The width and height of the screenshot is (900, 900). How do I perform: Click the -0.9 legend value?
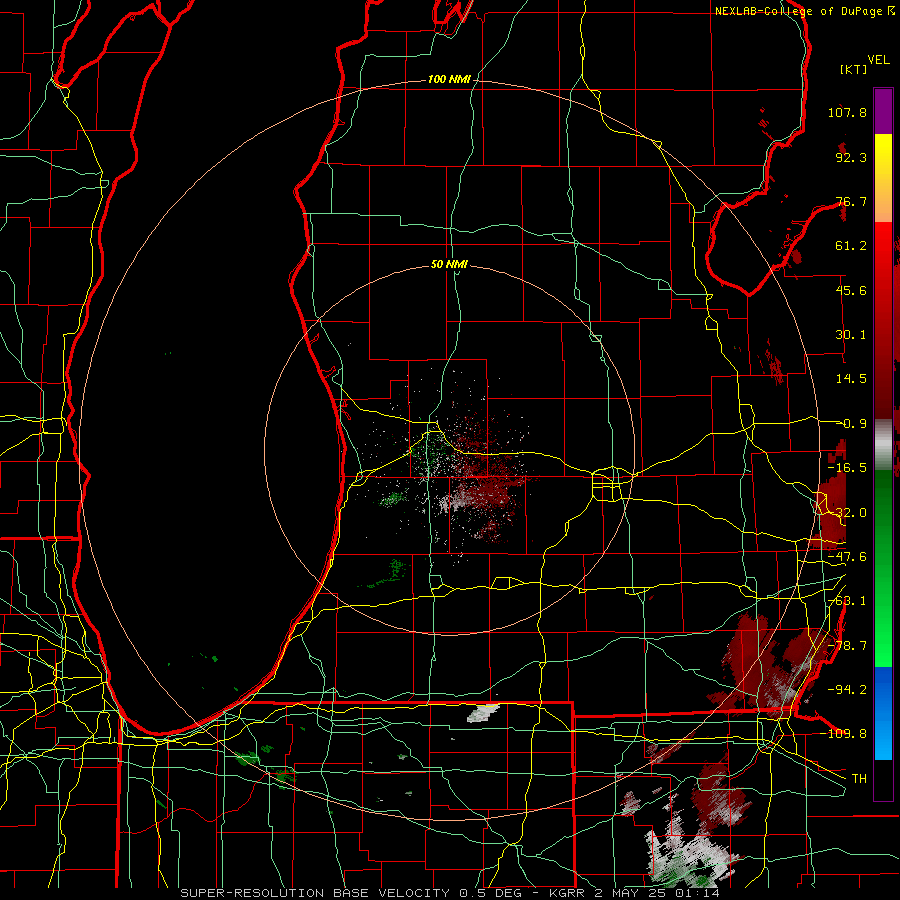[852, 424]
